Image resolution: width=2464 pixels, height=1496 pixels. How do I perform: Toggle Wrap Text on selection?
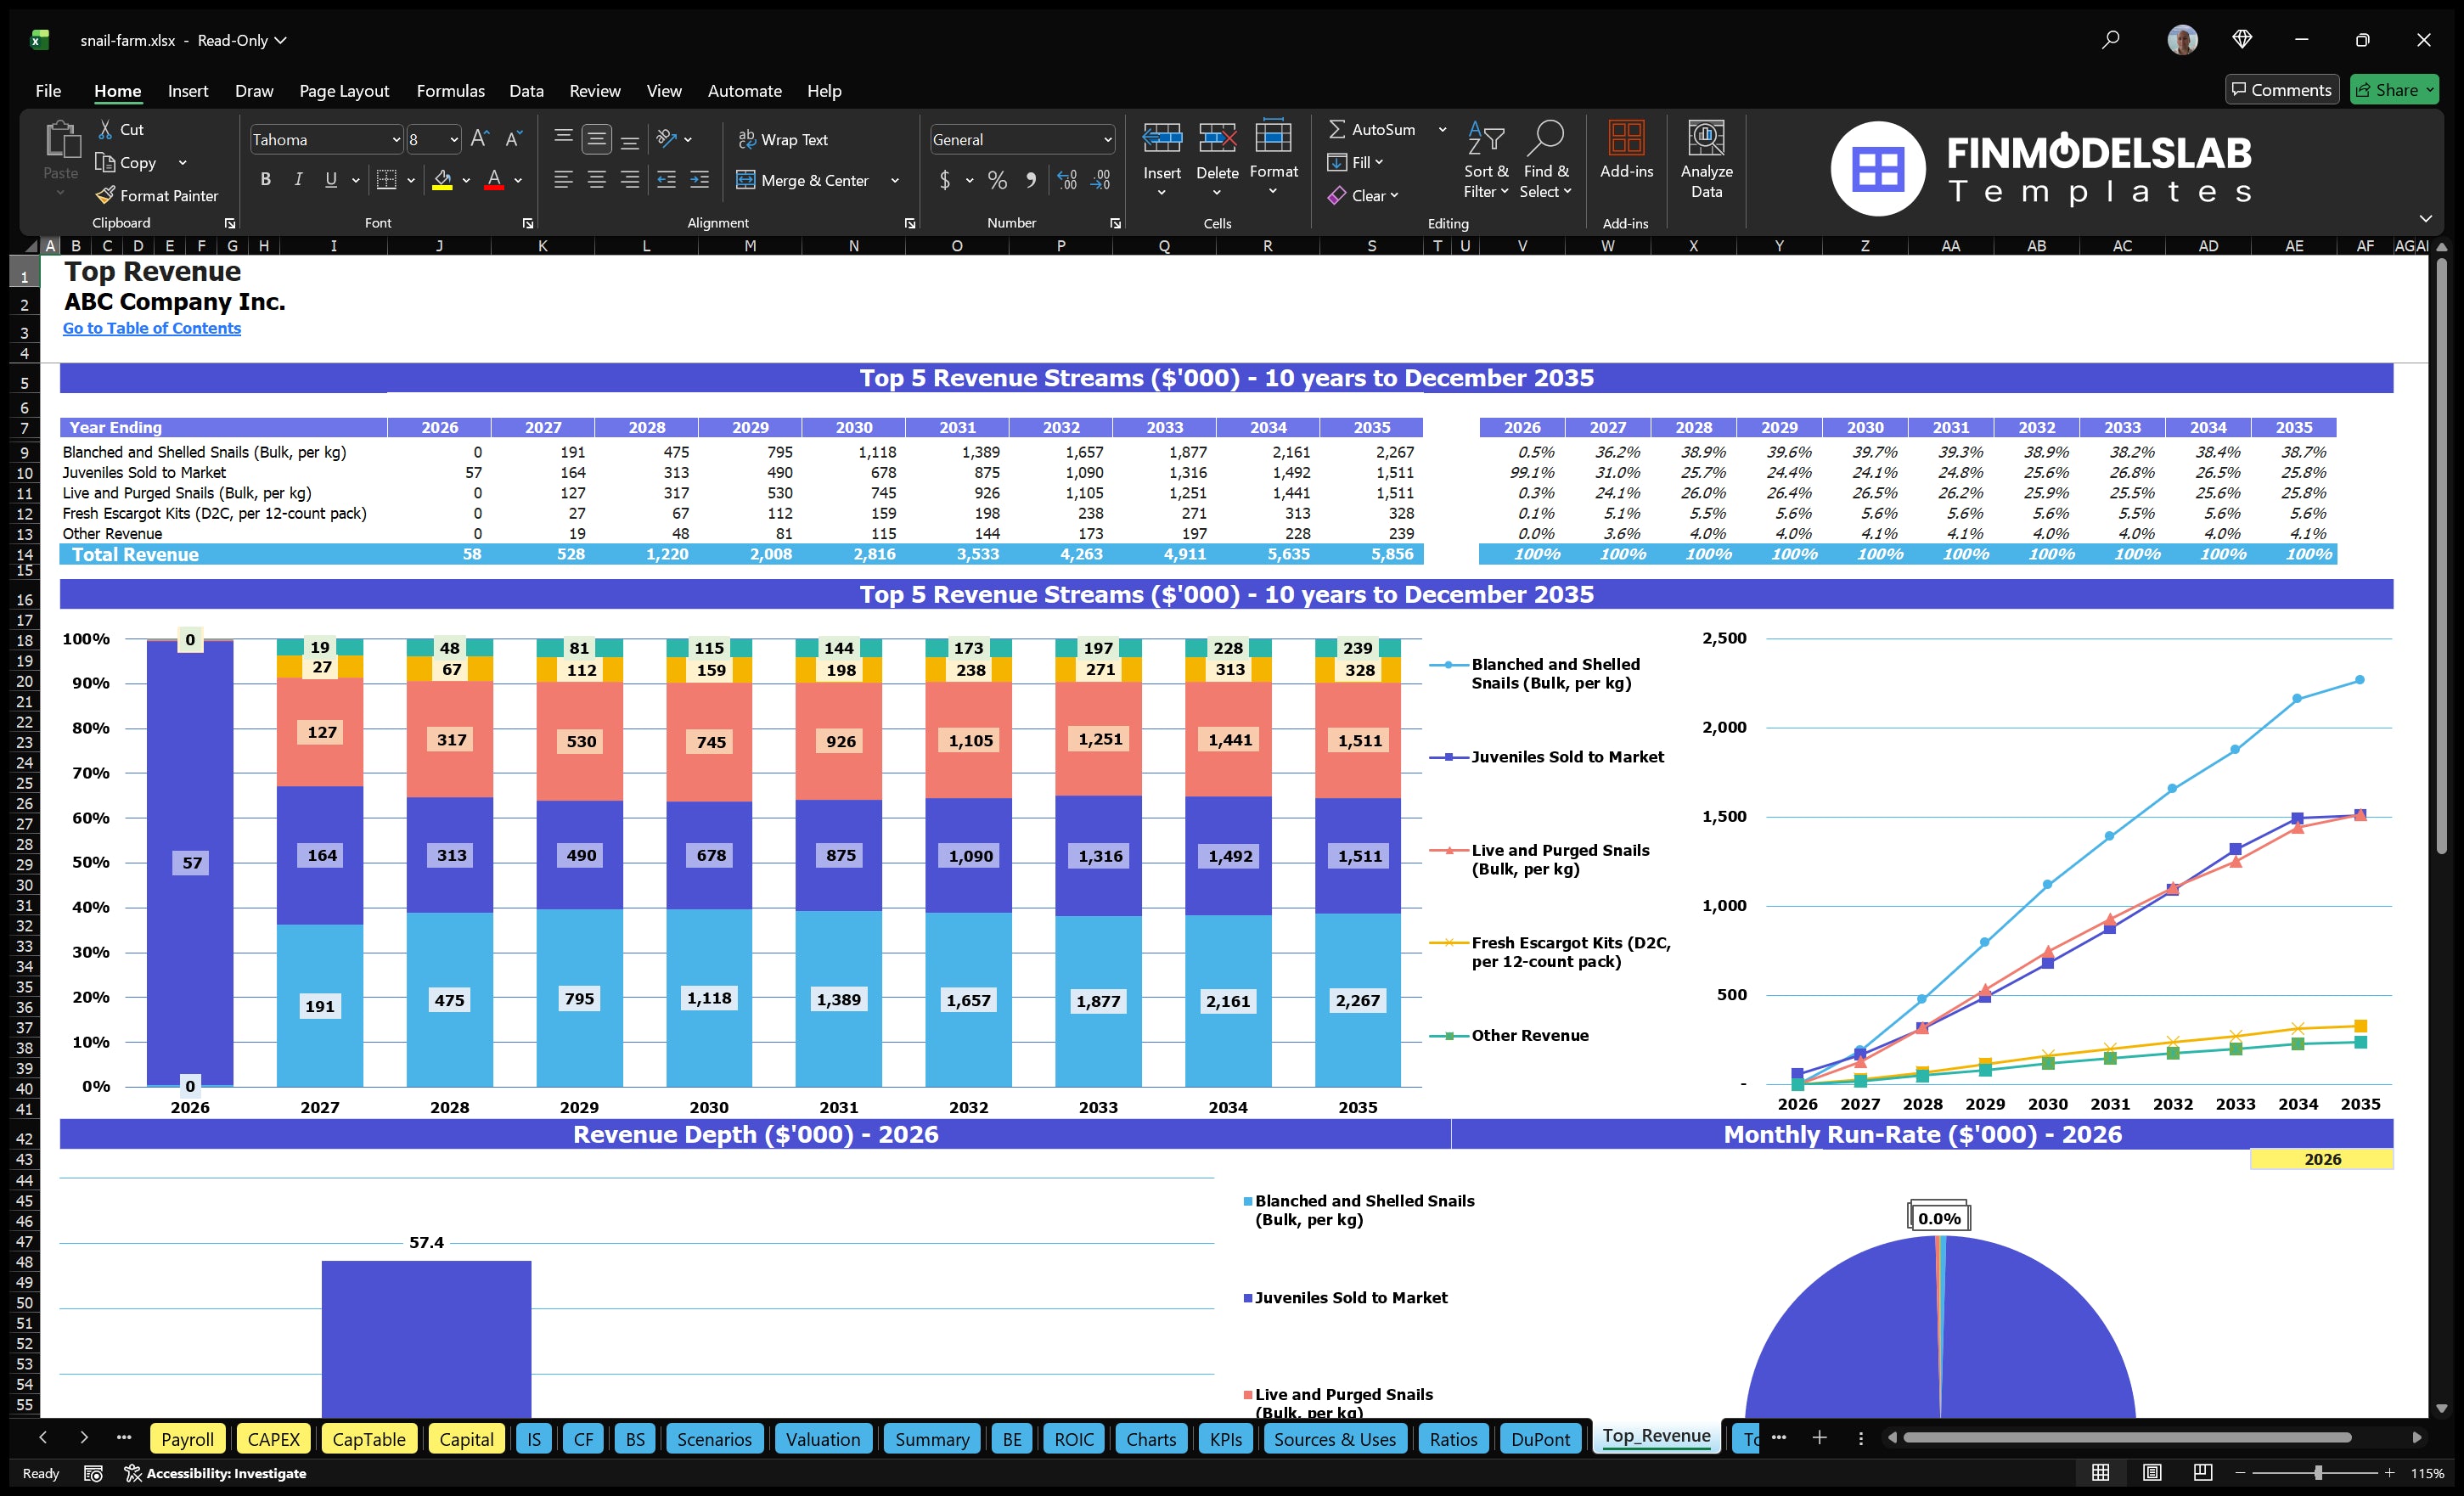784,139
